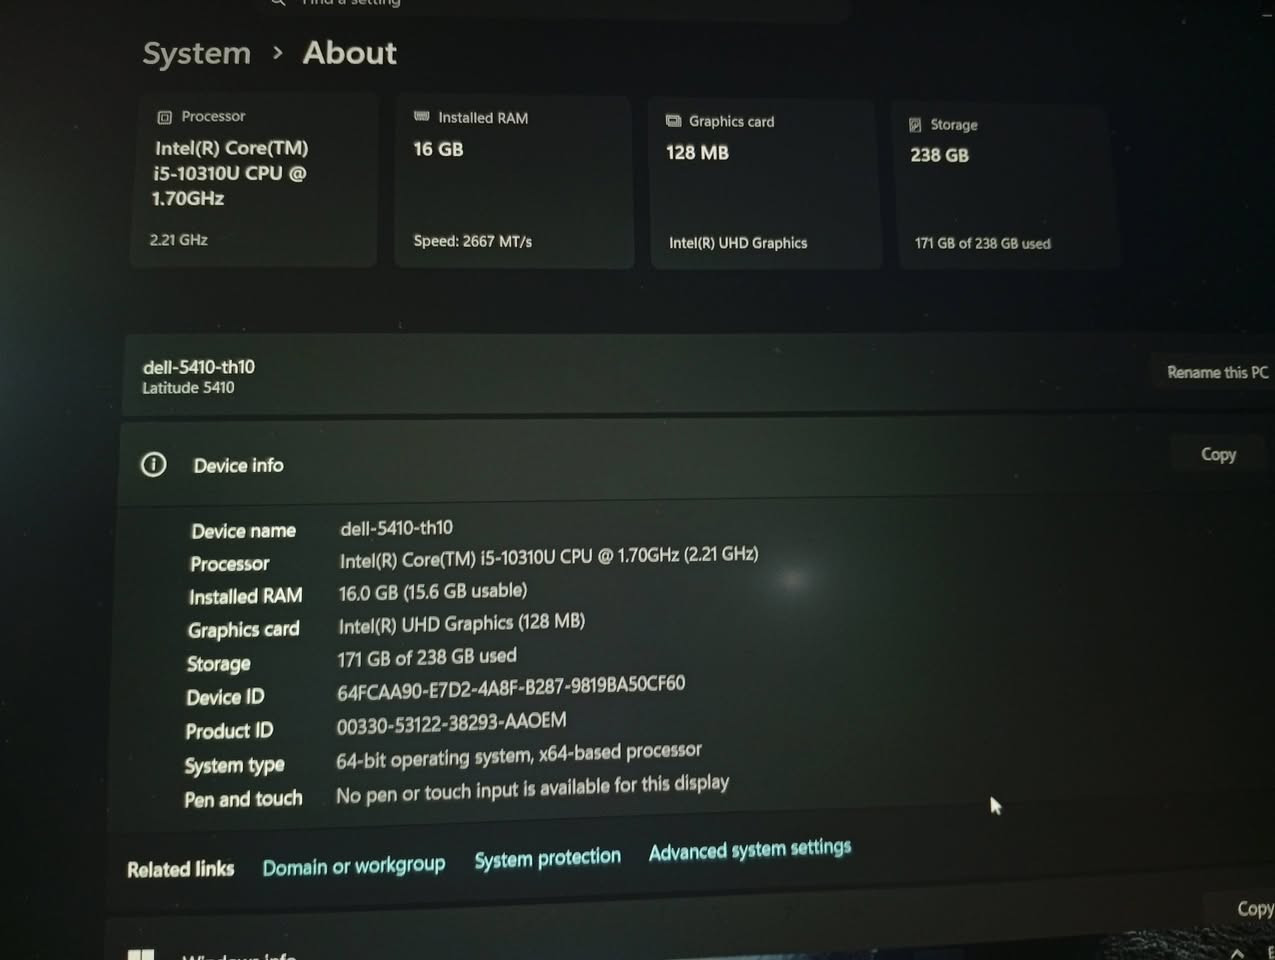Click storage value in Device info list
Screen dimensions: 1275x960
(x=427, y=657)
